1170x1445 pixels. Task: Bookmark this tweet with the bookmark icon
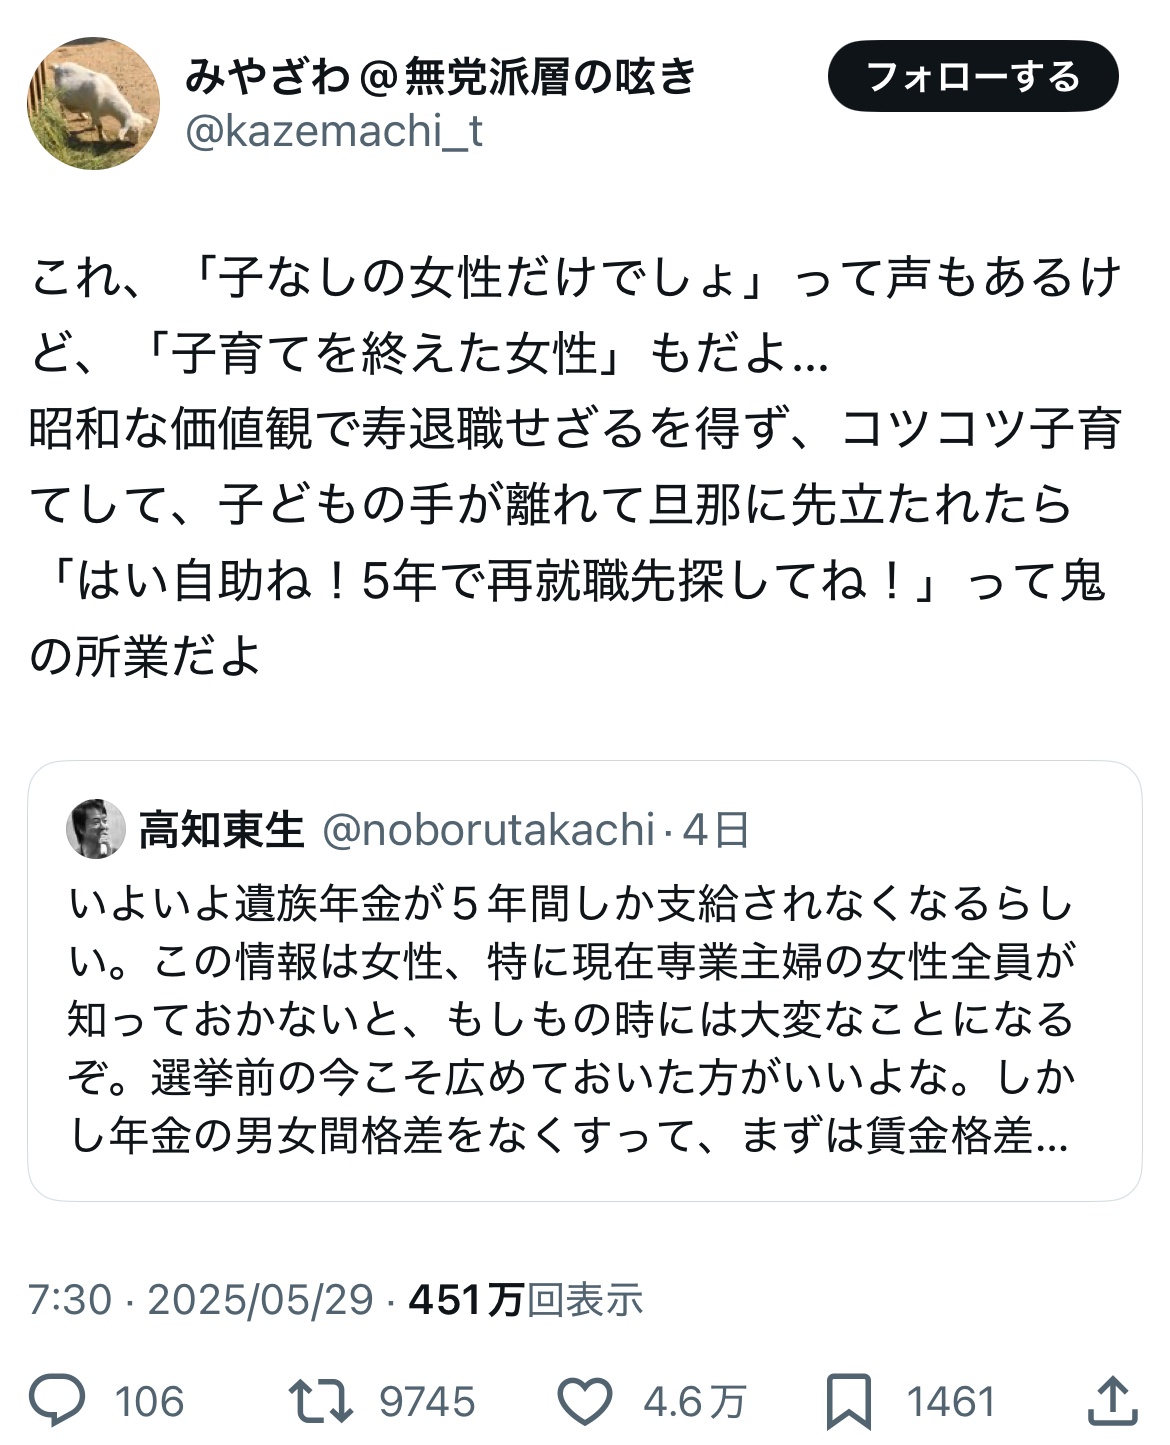(x=848, y=1401)
